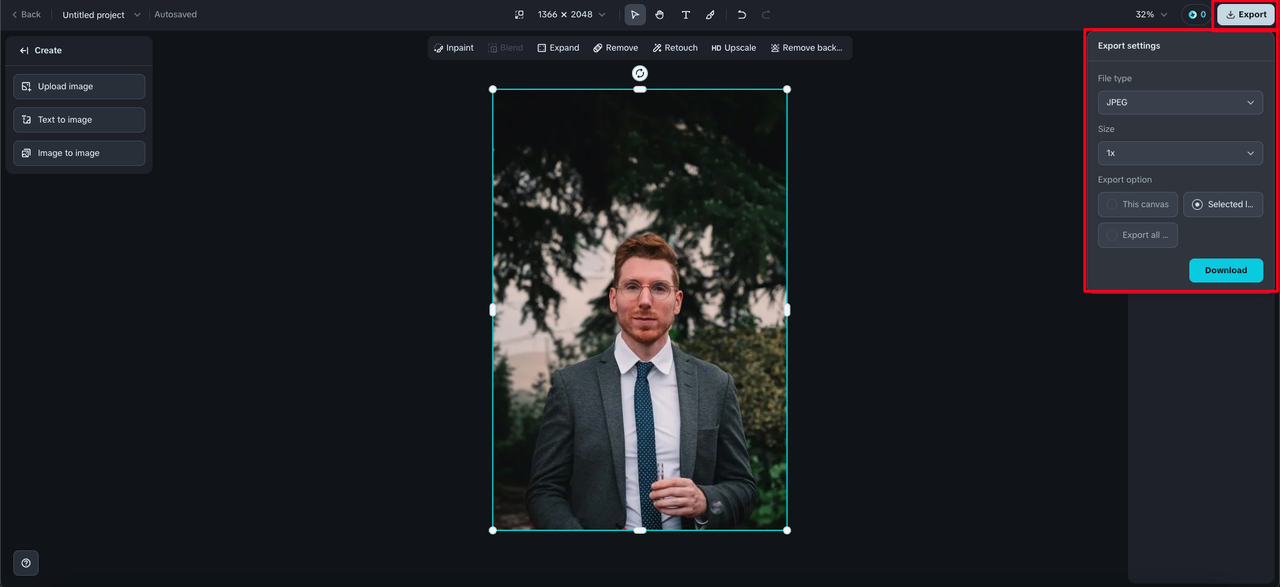Apply the Retouch tool

point(675,48)
